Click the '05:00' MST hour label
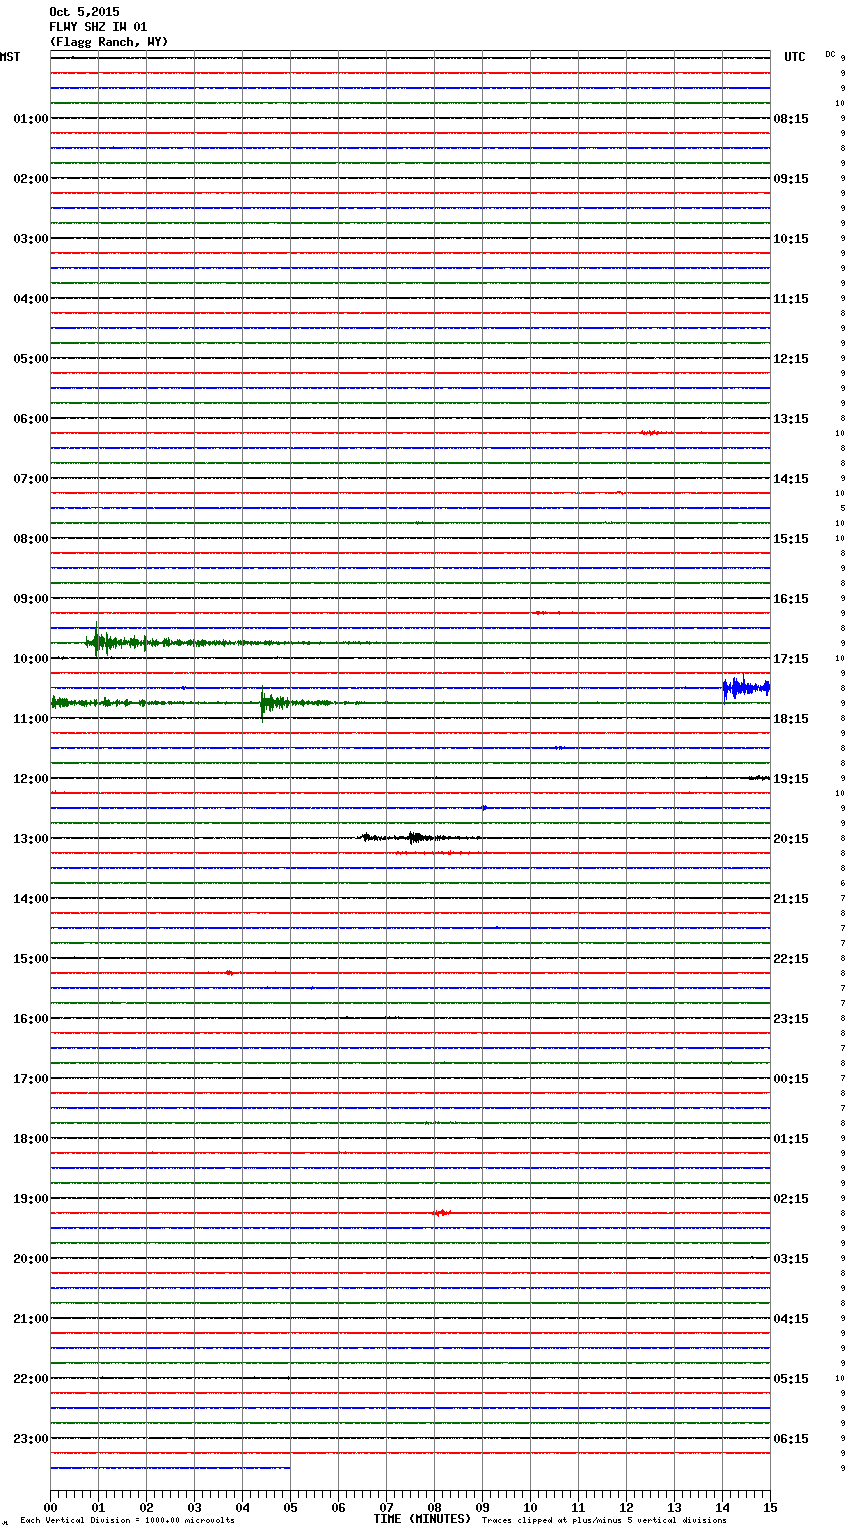The image size is (850, 1534). tap(31, 359)
